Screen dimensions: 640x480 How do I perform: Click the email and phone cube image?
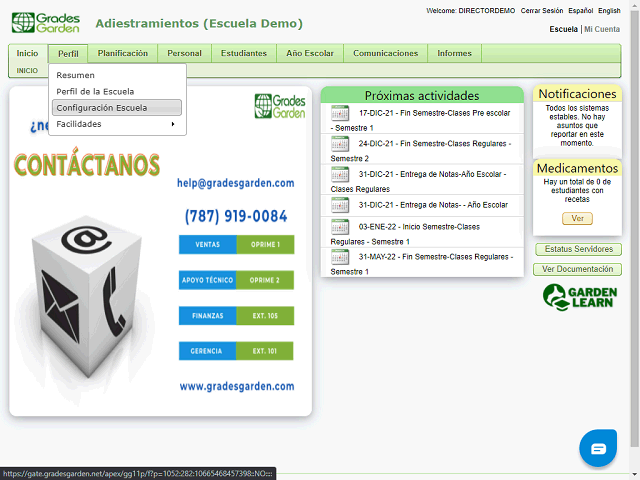(x=87, y=297)
